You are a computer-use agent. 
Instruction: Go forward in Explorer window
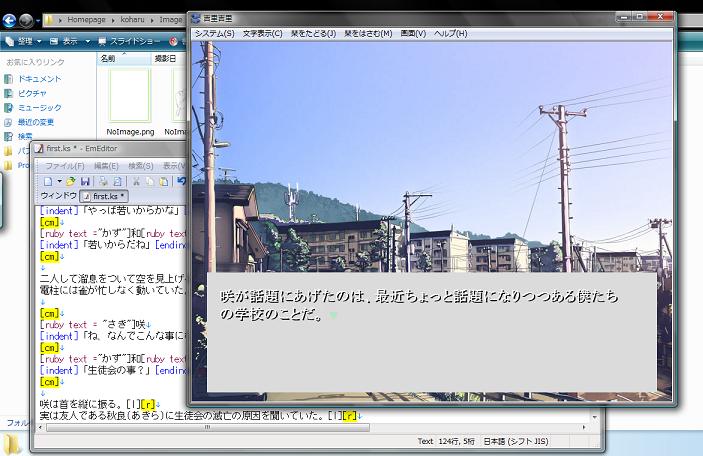tap(26, 20)
